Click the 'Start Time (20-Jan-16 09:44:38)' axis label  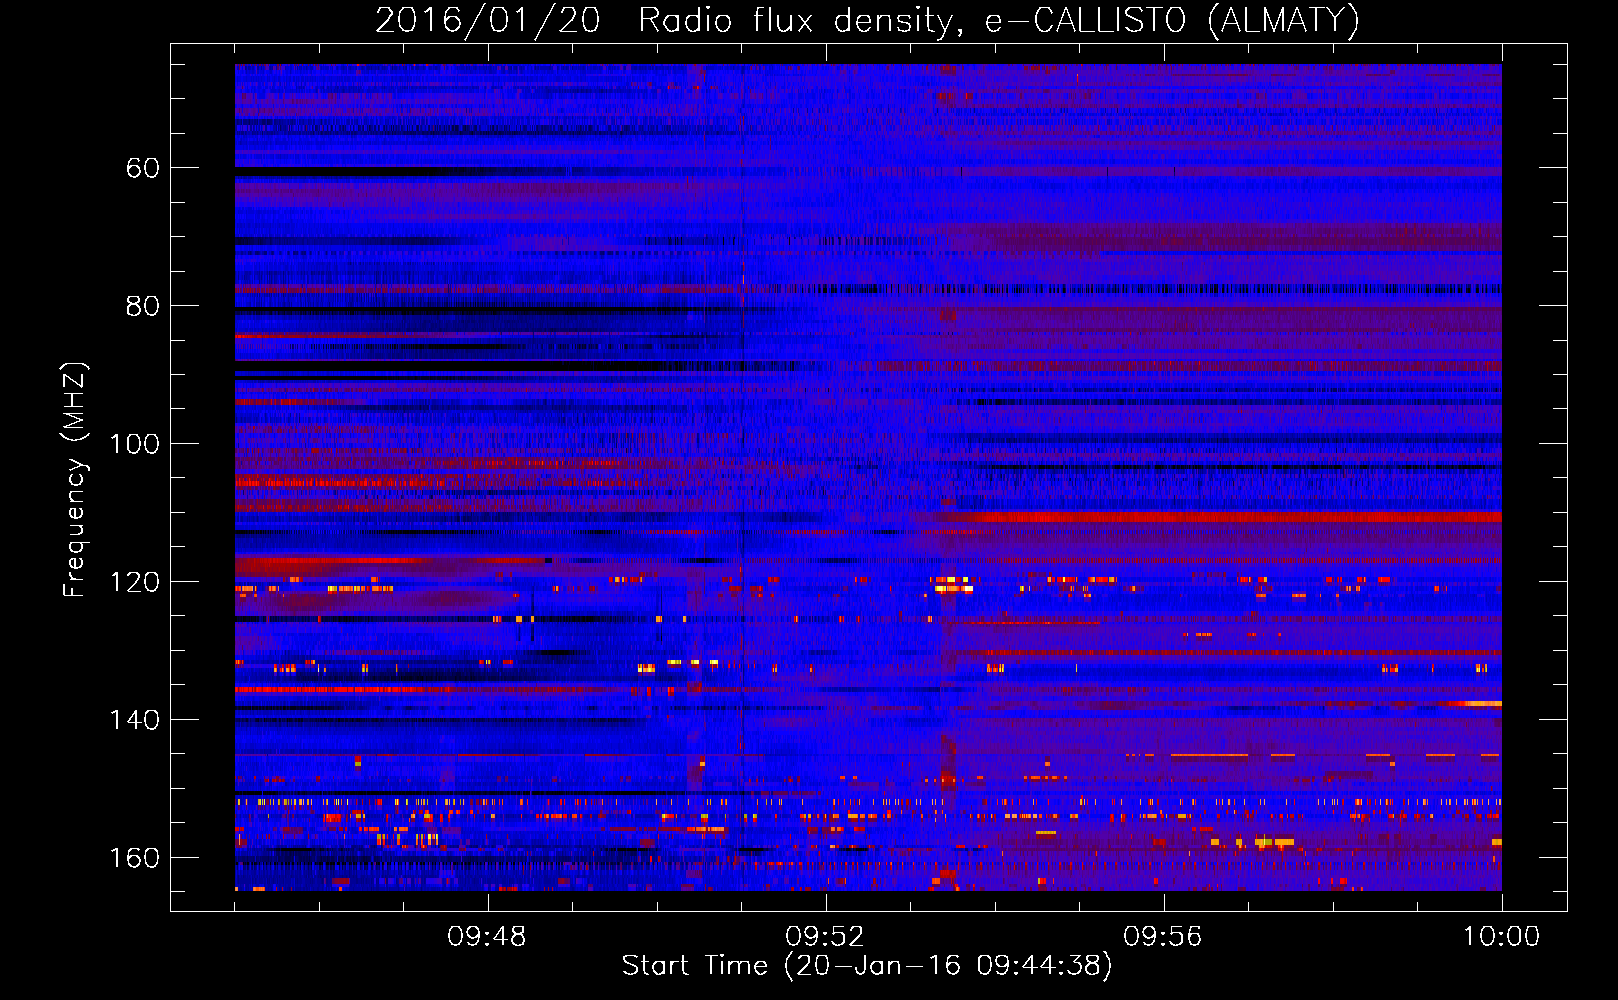[867, 966]
